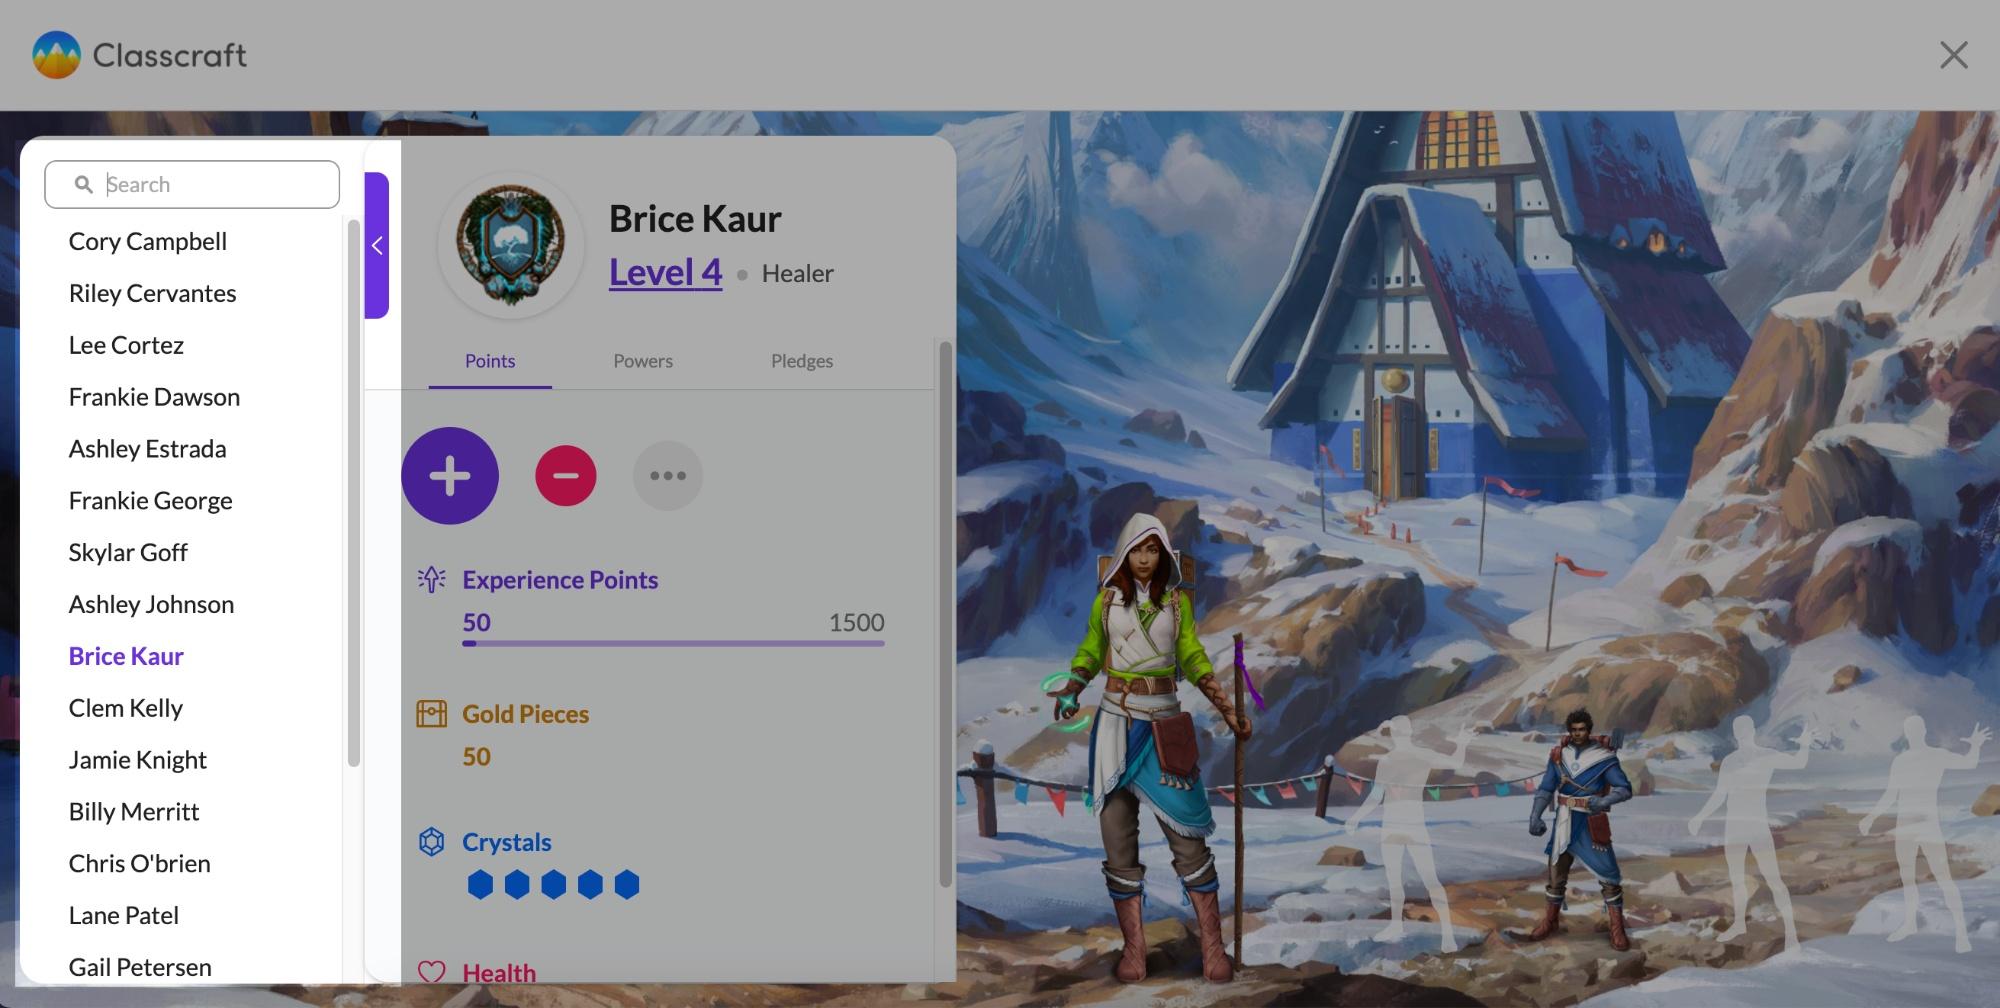Image resolution: width=2000 pixels, height=1008 pixels.
Task: Click the student Search input field
Action: click(x=192, y=184)
